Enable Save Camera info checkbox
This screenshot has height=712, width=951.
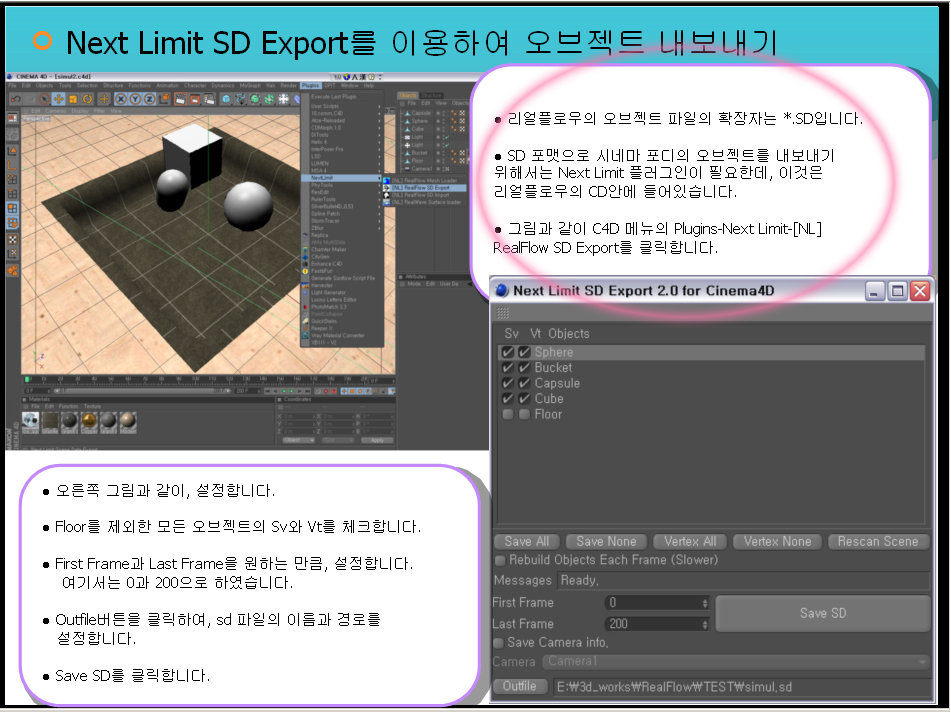[x=499, y=642]
